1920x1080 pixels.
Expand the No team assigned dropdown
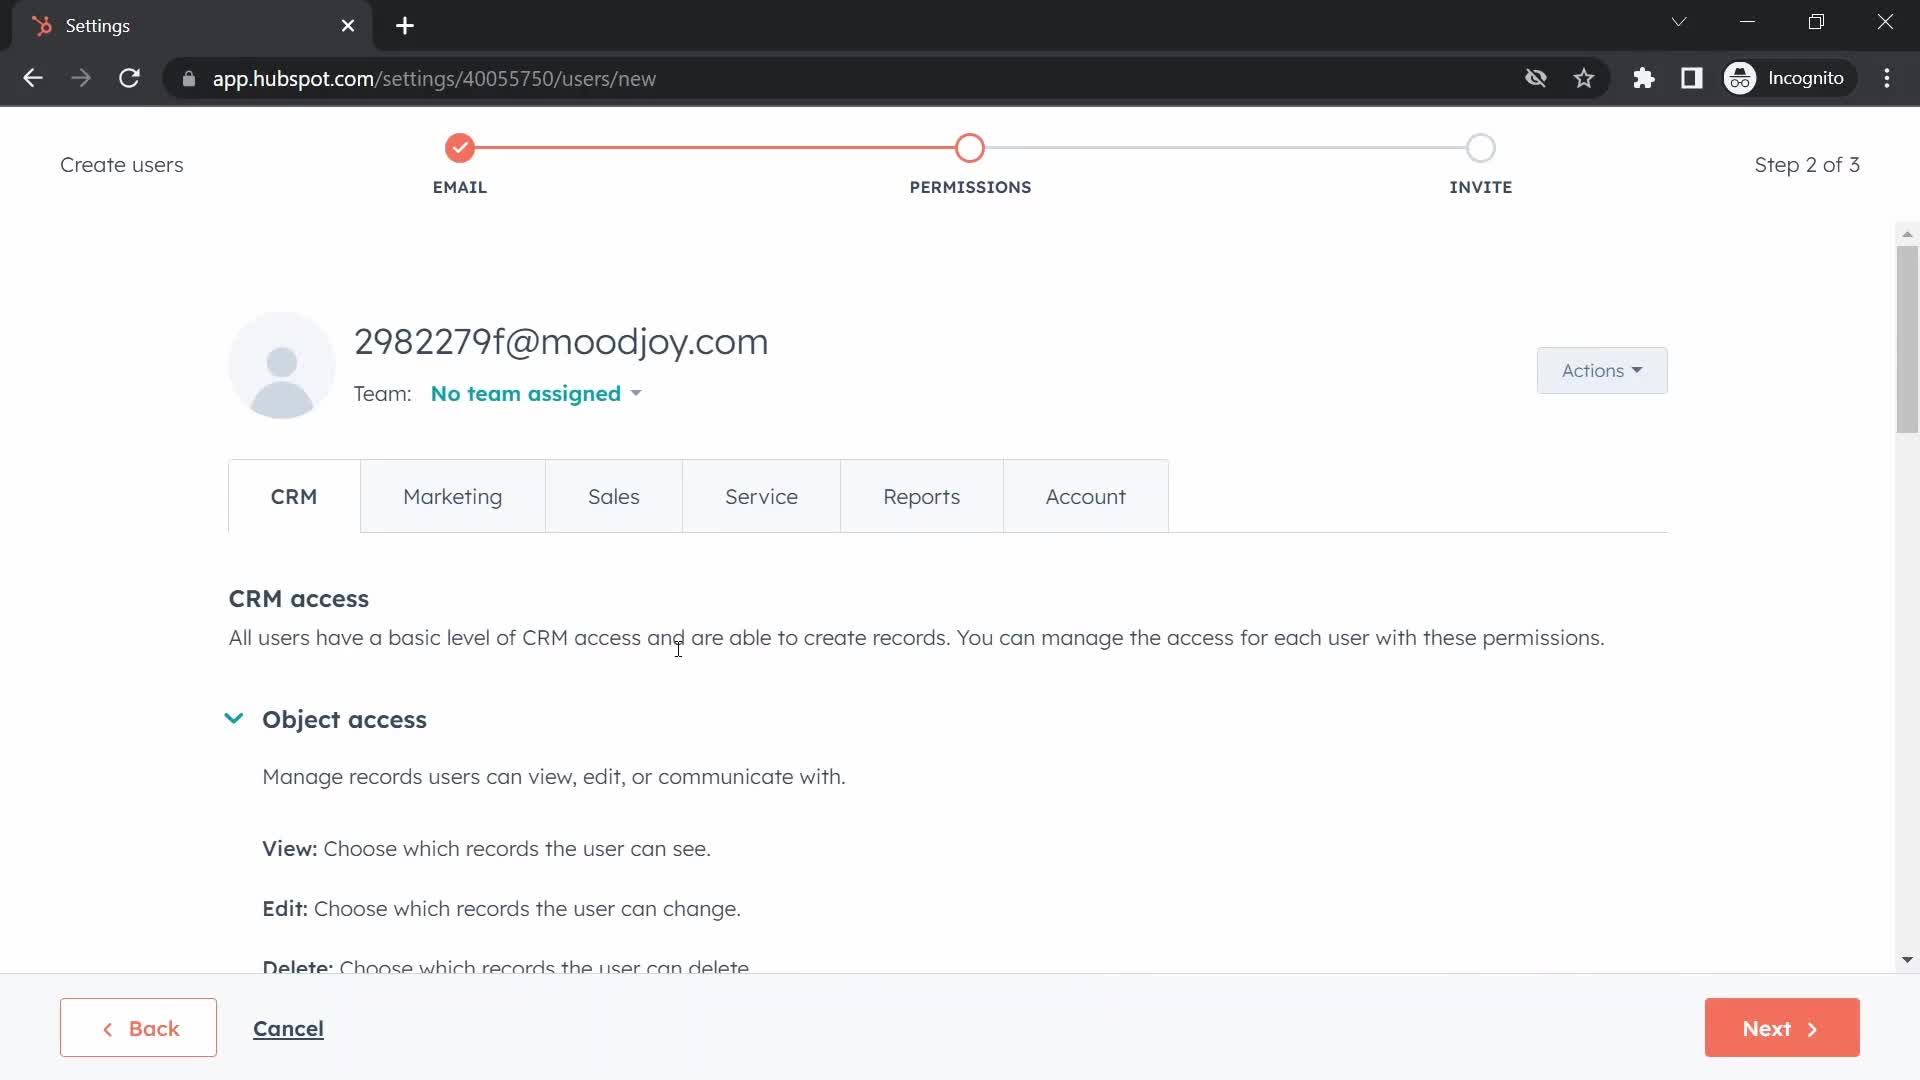[534, 393]
